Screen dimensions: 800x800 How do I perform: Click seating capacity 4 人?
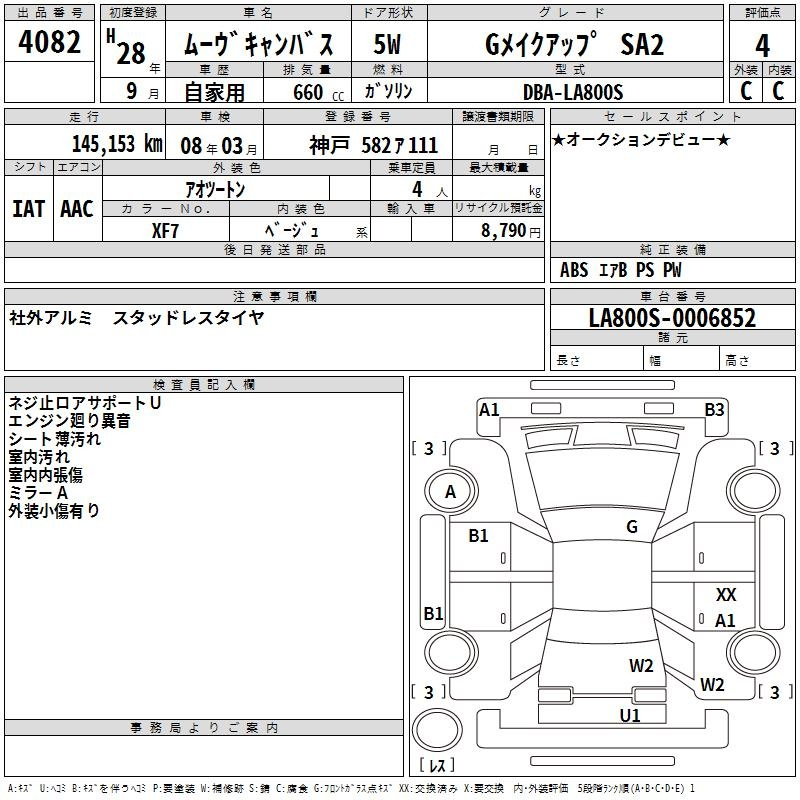(x=430, y=190)
